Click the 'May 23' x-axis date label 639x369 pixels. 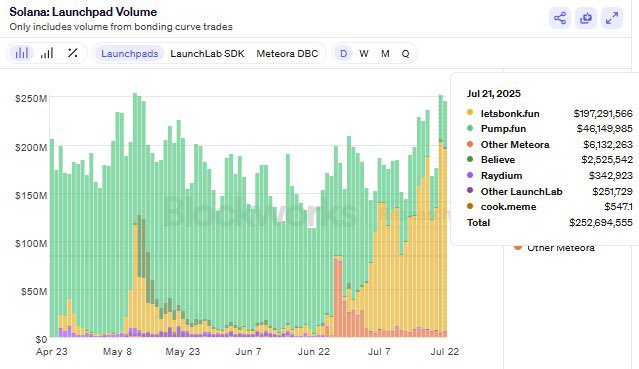pos(183,351)
